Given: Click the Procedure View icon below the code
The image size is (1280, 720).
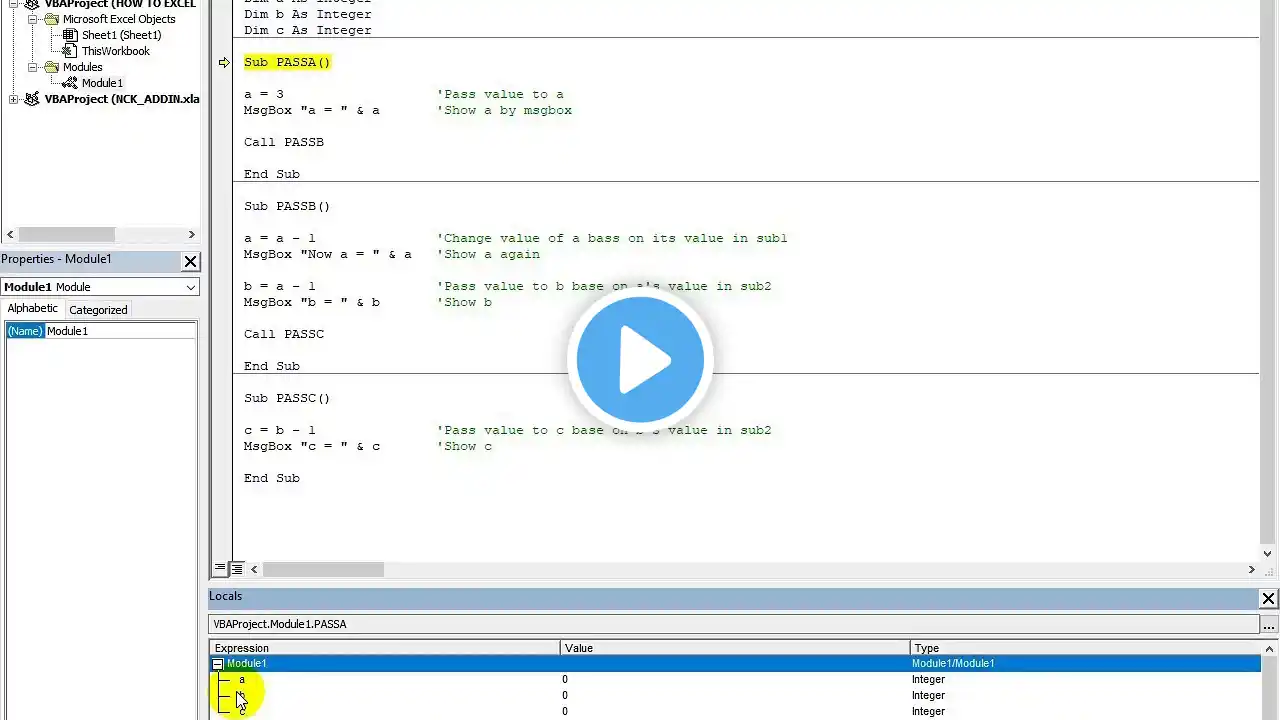Looking at the screenshot, I should pyautogui.click(x=220, y=569).
